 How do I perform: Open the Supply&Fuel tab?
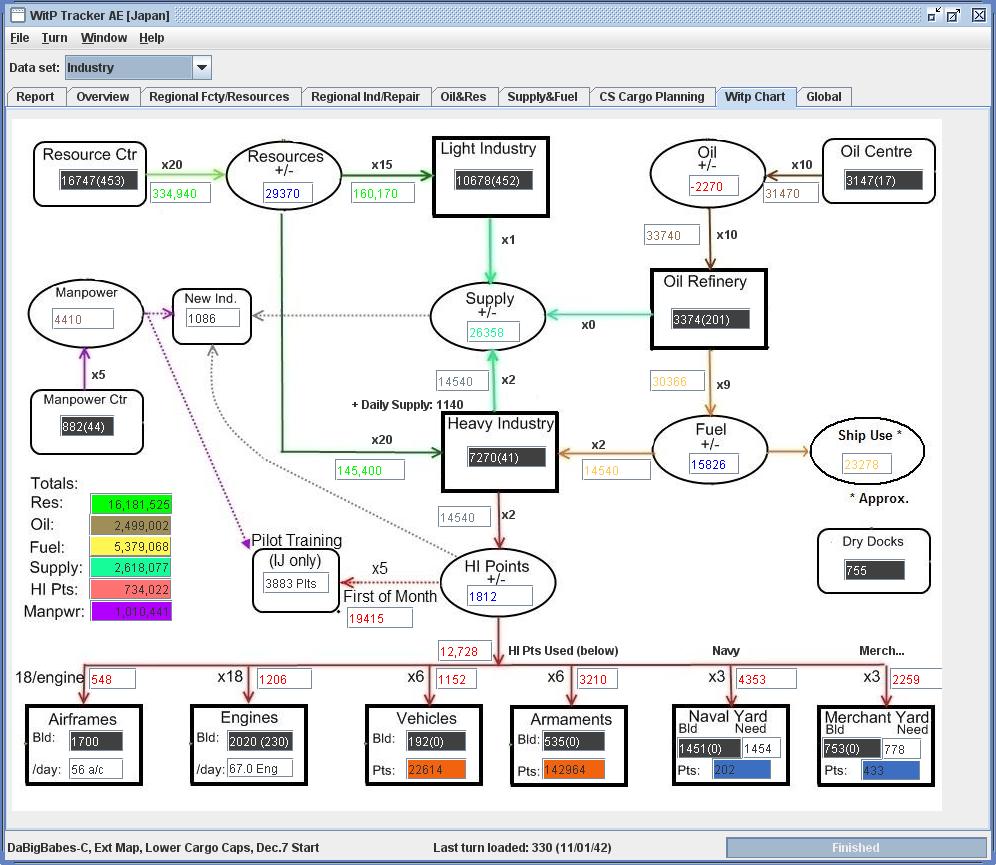pyautogui.click(x=542, y=97)
